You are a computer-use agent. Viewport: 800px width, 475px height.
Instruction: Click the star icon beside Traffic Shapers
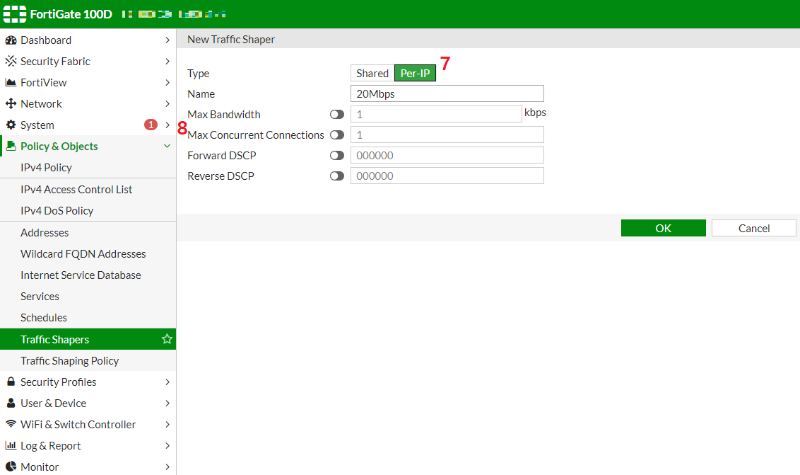click(x=167, y=340)
